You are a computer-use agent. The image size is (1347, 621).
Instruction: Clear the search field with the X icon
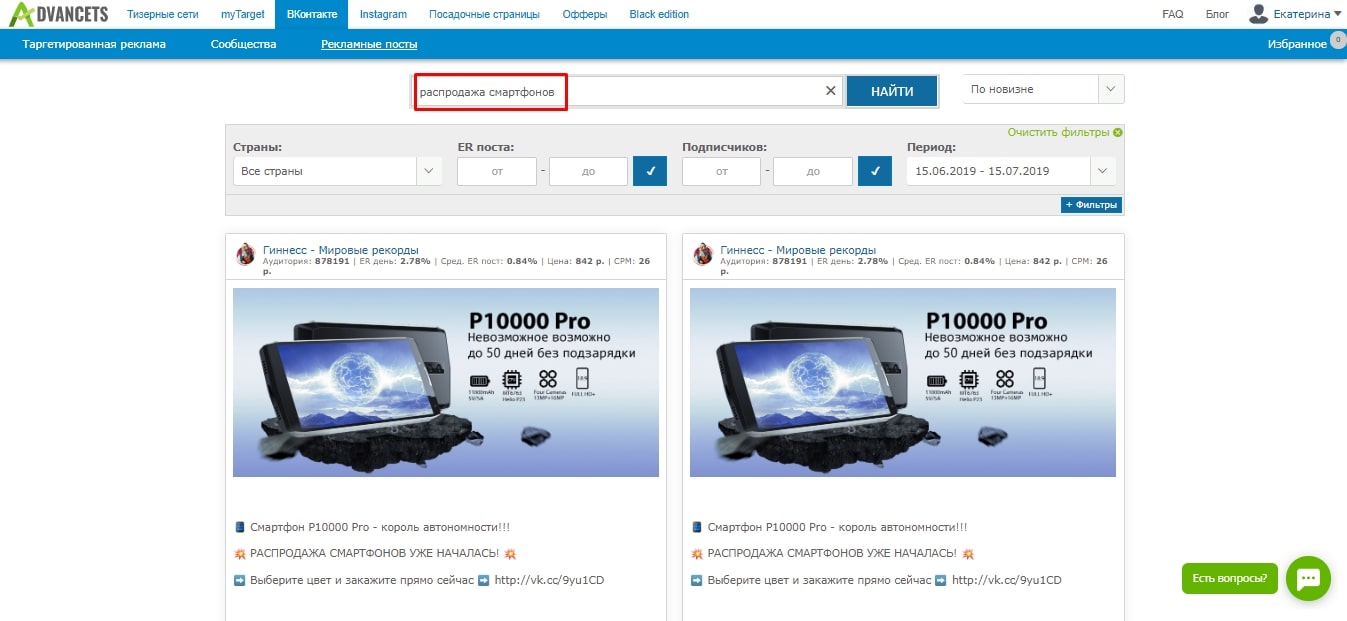[x=830, y=91]
